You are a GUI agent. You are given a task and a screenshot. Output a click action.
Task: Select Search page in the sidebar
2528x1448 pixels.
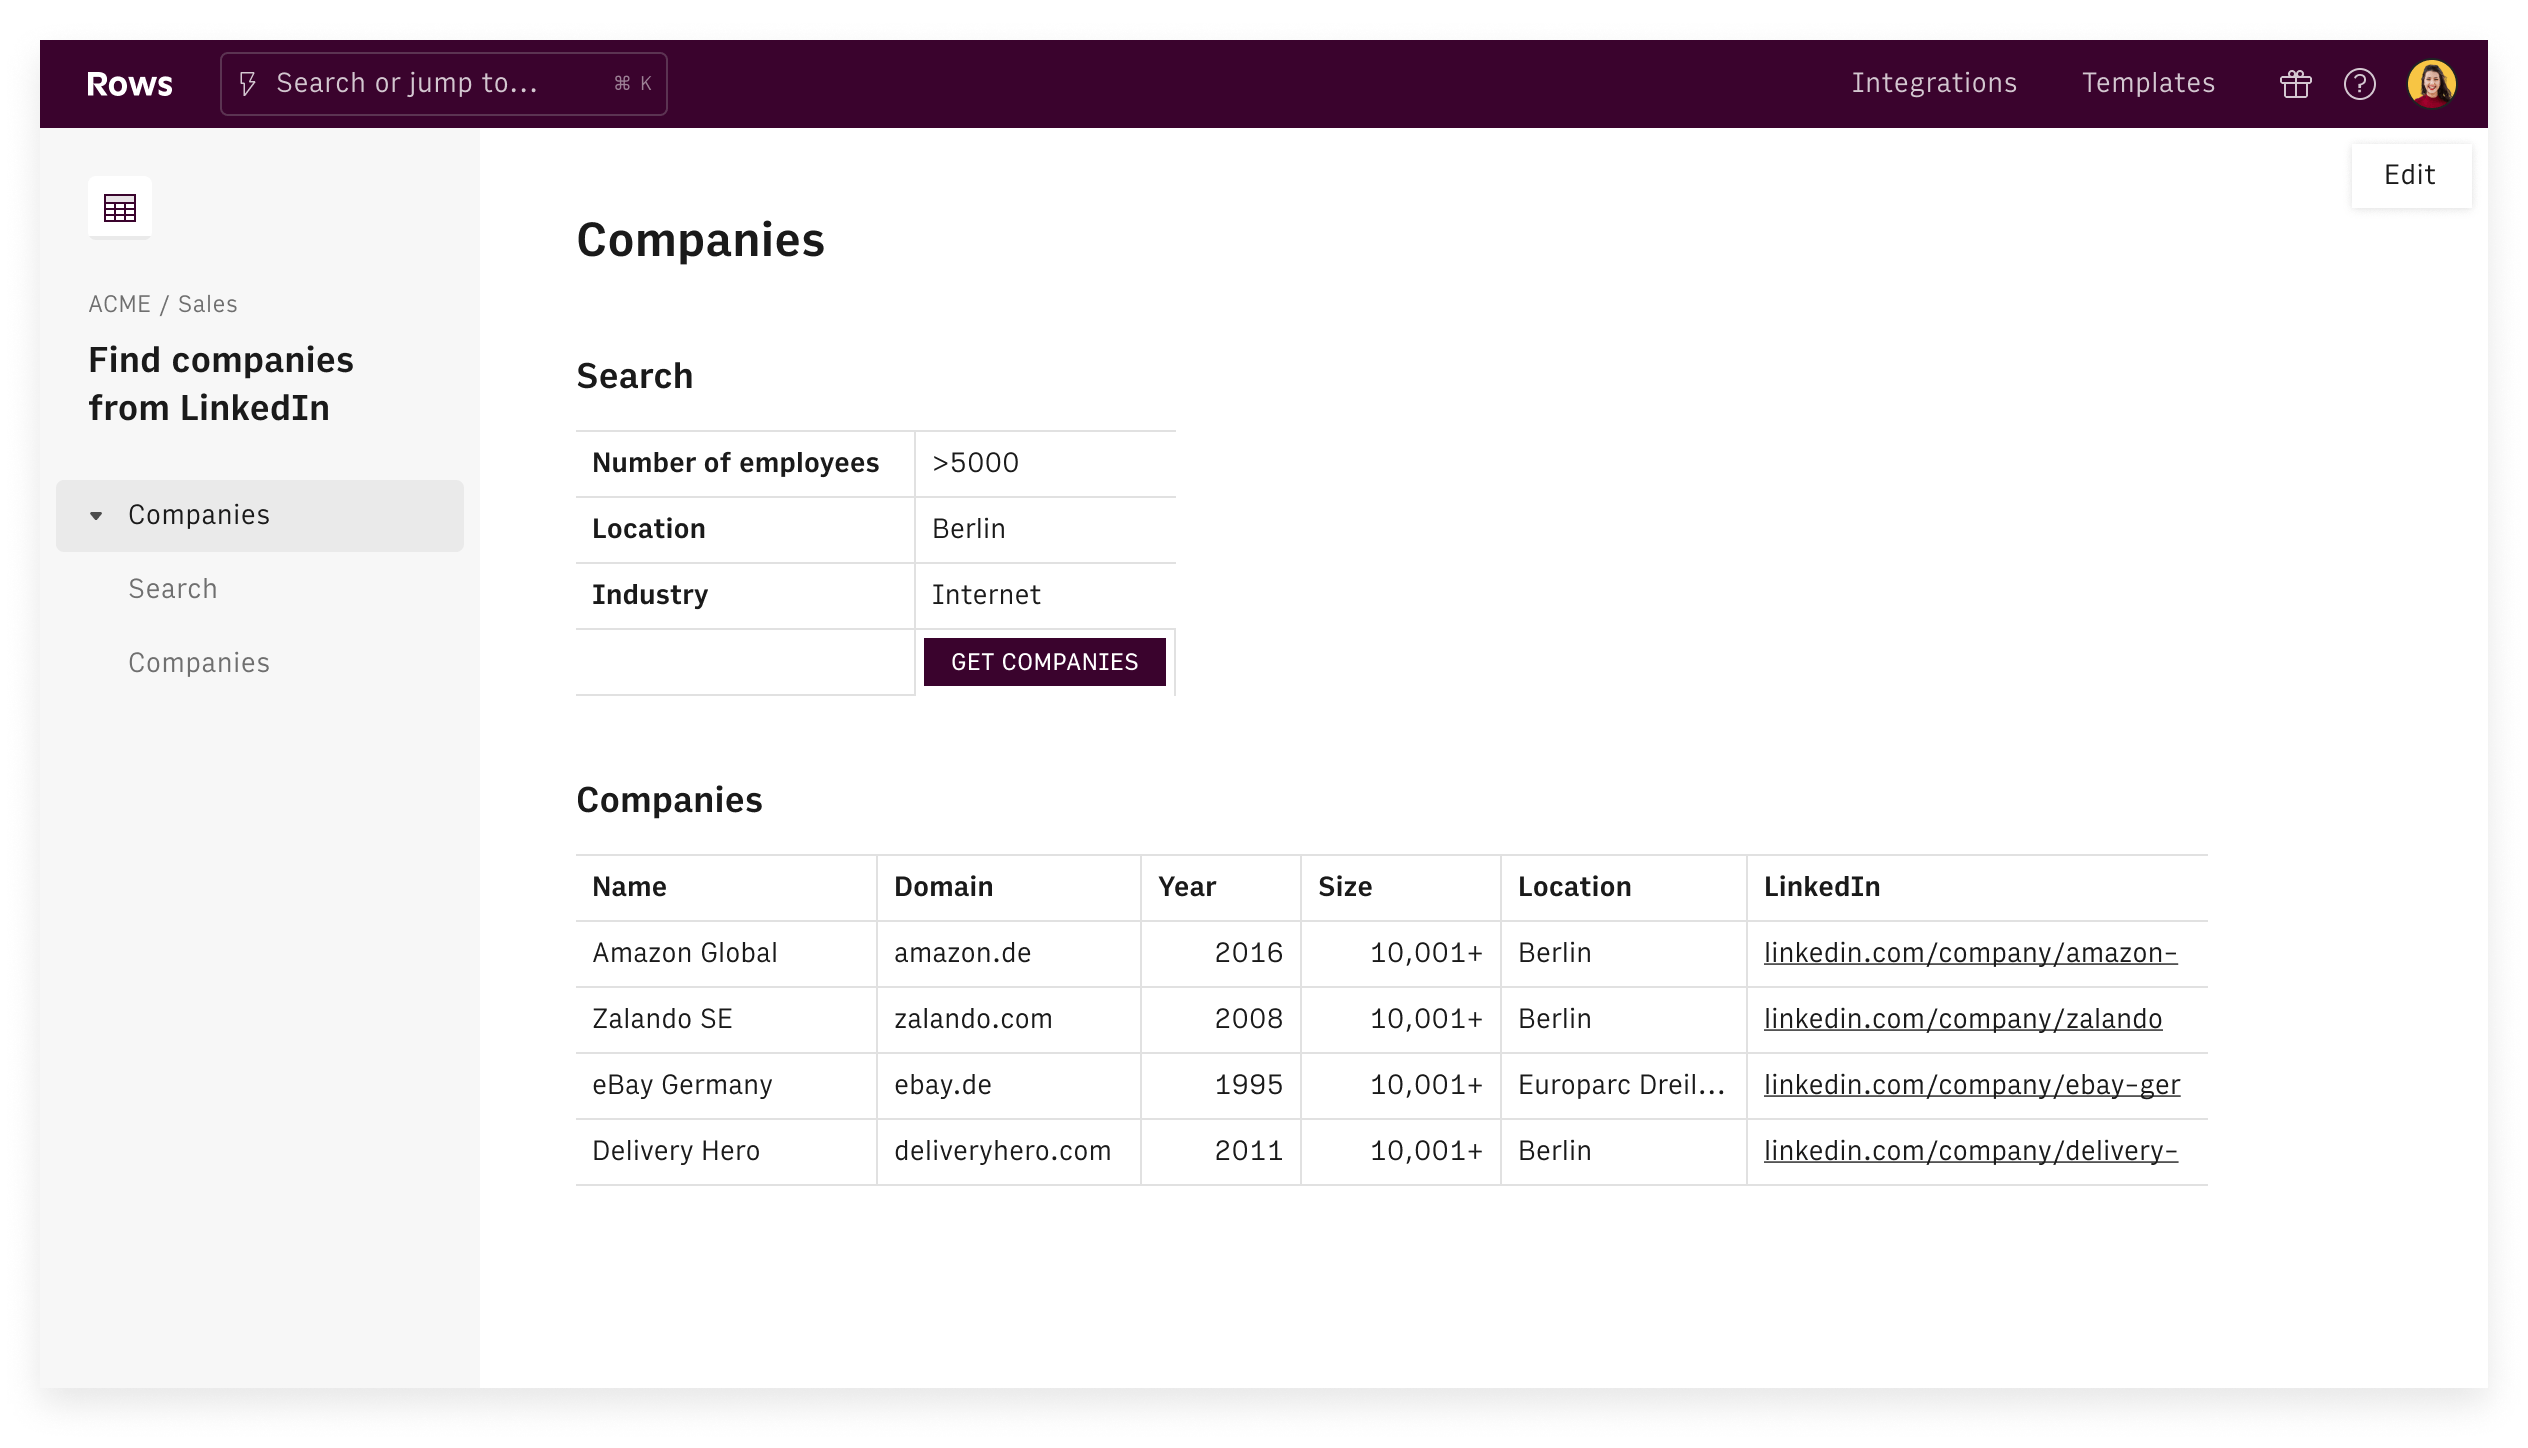click(x=173, y=589)
